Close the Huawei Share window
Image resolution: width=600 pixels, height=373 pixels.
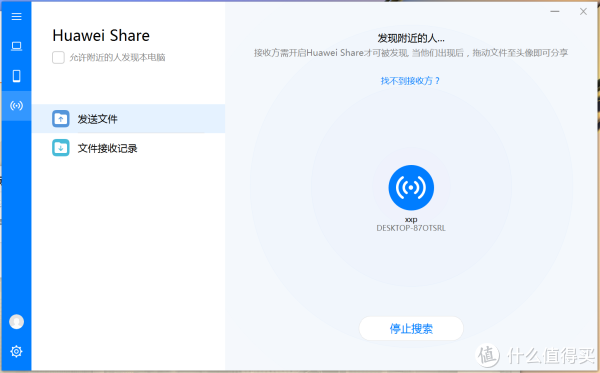point(583,11)
